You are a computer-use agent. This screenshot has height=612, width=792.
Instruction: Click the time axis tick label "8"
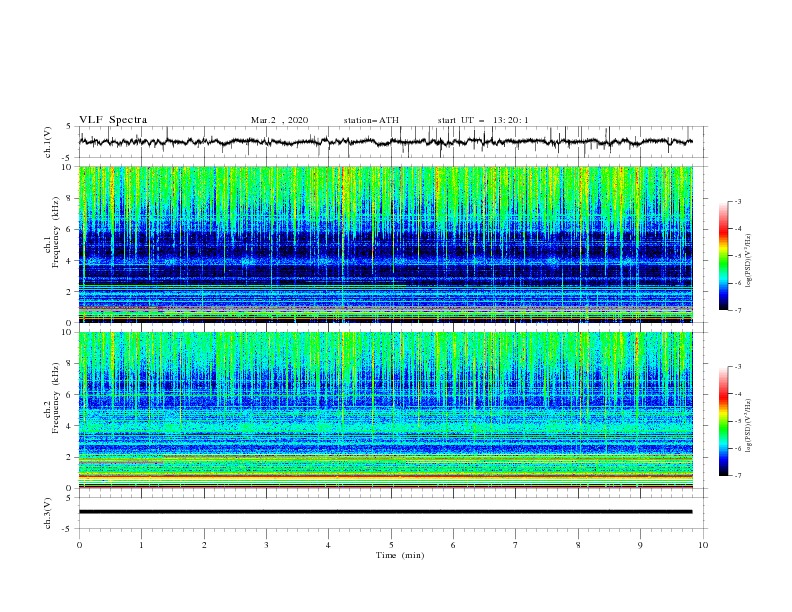click(578, 545)
